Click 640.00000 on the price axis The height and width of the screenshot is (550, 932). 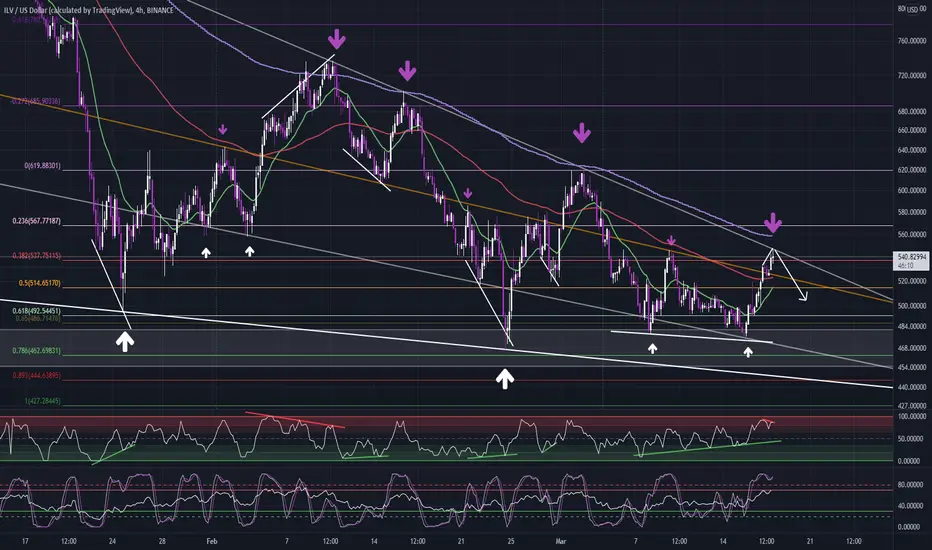912,150
